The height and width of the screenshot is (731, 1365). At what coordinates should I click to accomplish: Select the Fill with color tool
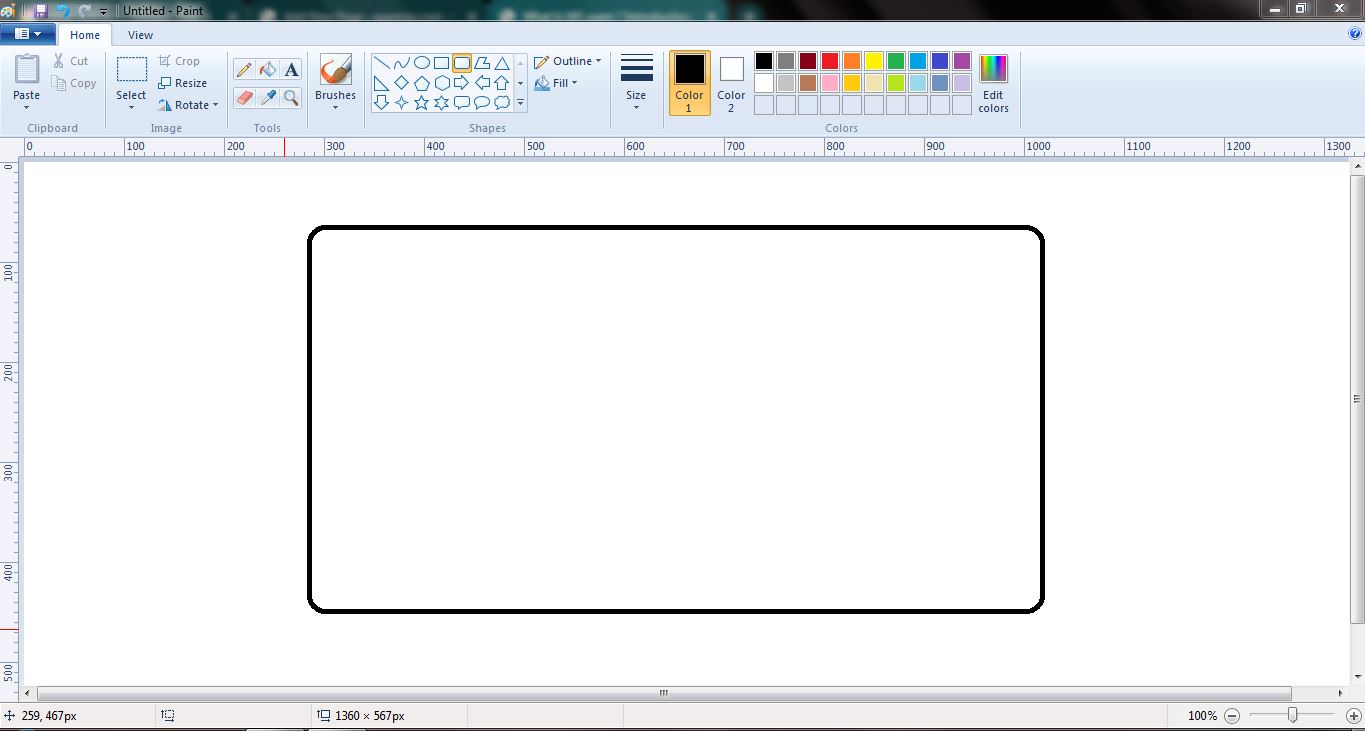(x=266, y=69)
